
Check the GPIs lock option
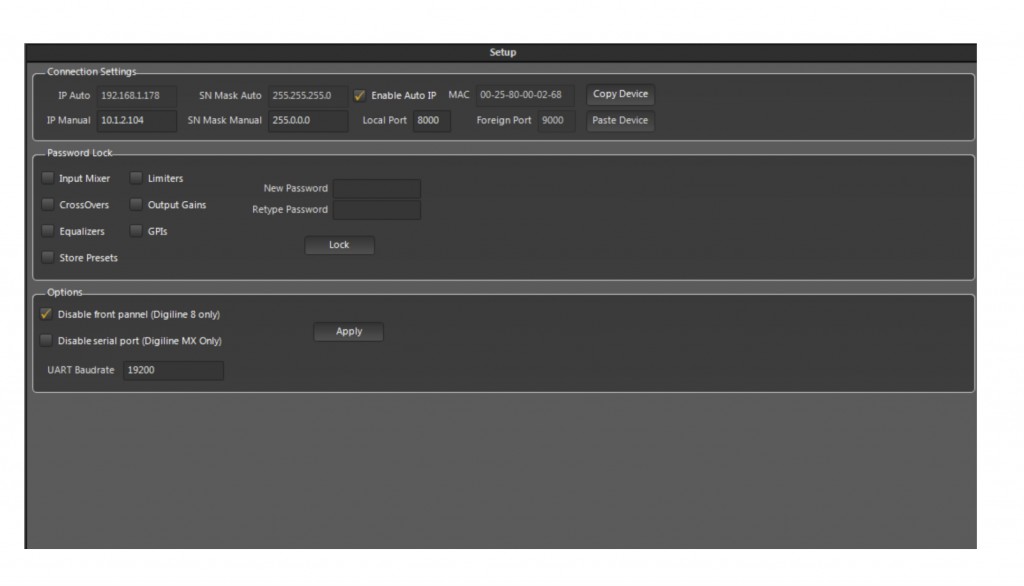tap(136, 231)
